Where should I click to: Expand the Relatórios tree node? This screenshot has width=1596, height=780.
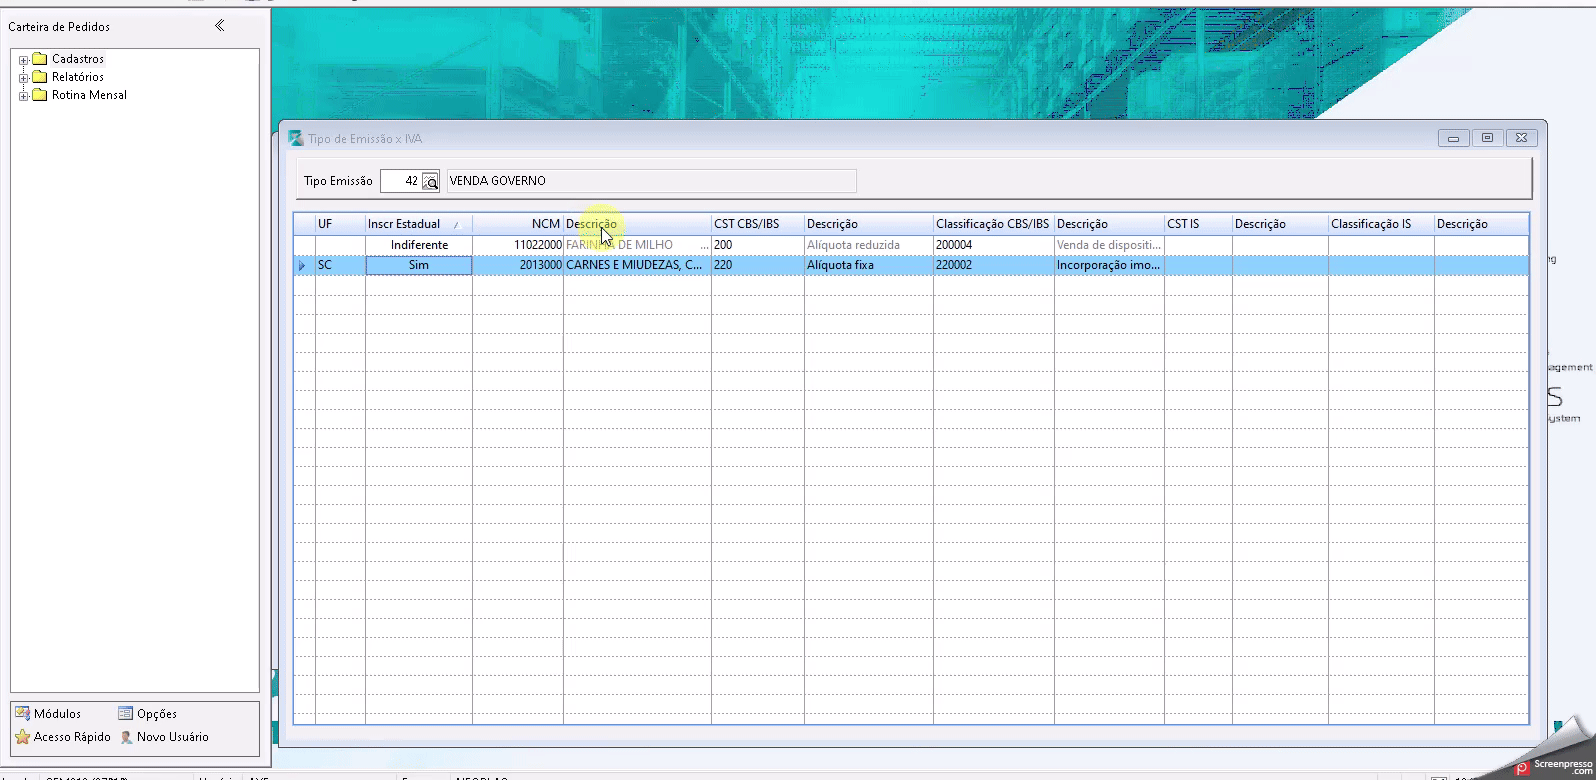point(24,78)
